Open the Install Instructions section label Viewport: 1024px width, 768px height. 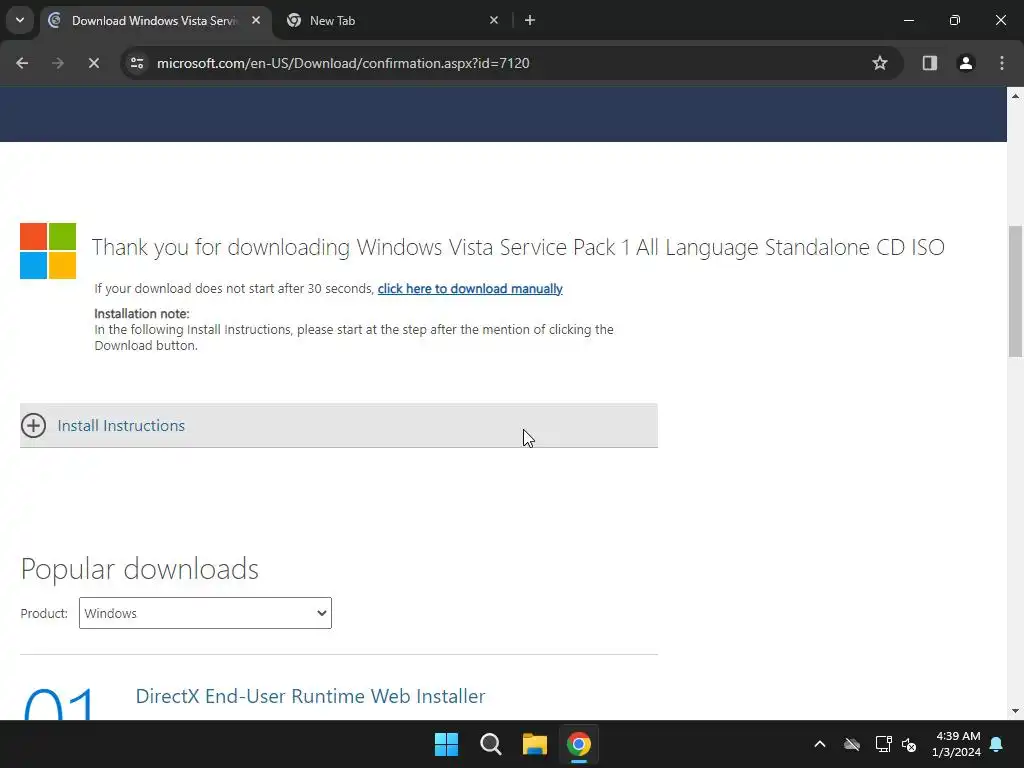tap(121, 426)
